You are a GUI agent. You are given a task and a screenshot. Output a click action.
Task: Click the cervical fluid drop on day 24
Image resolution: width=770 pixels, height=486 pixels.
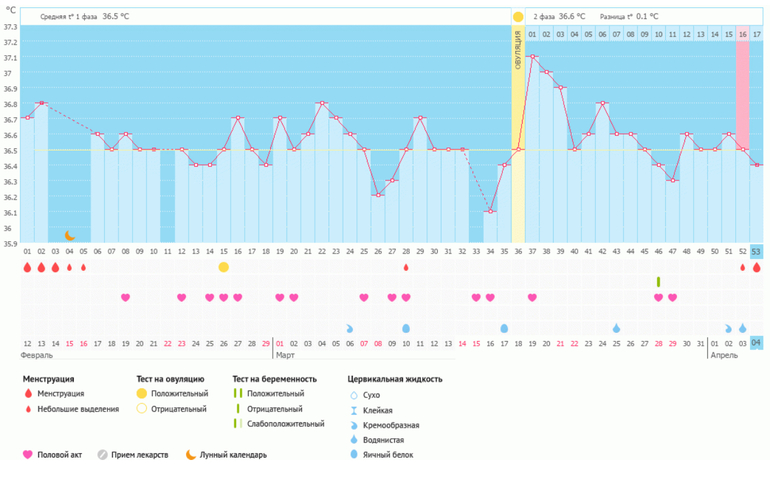click(350, 328)
